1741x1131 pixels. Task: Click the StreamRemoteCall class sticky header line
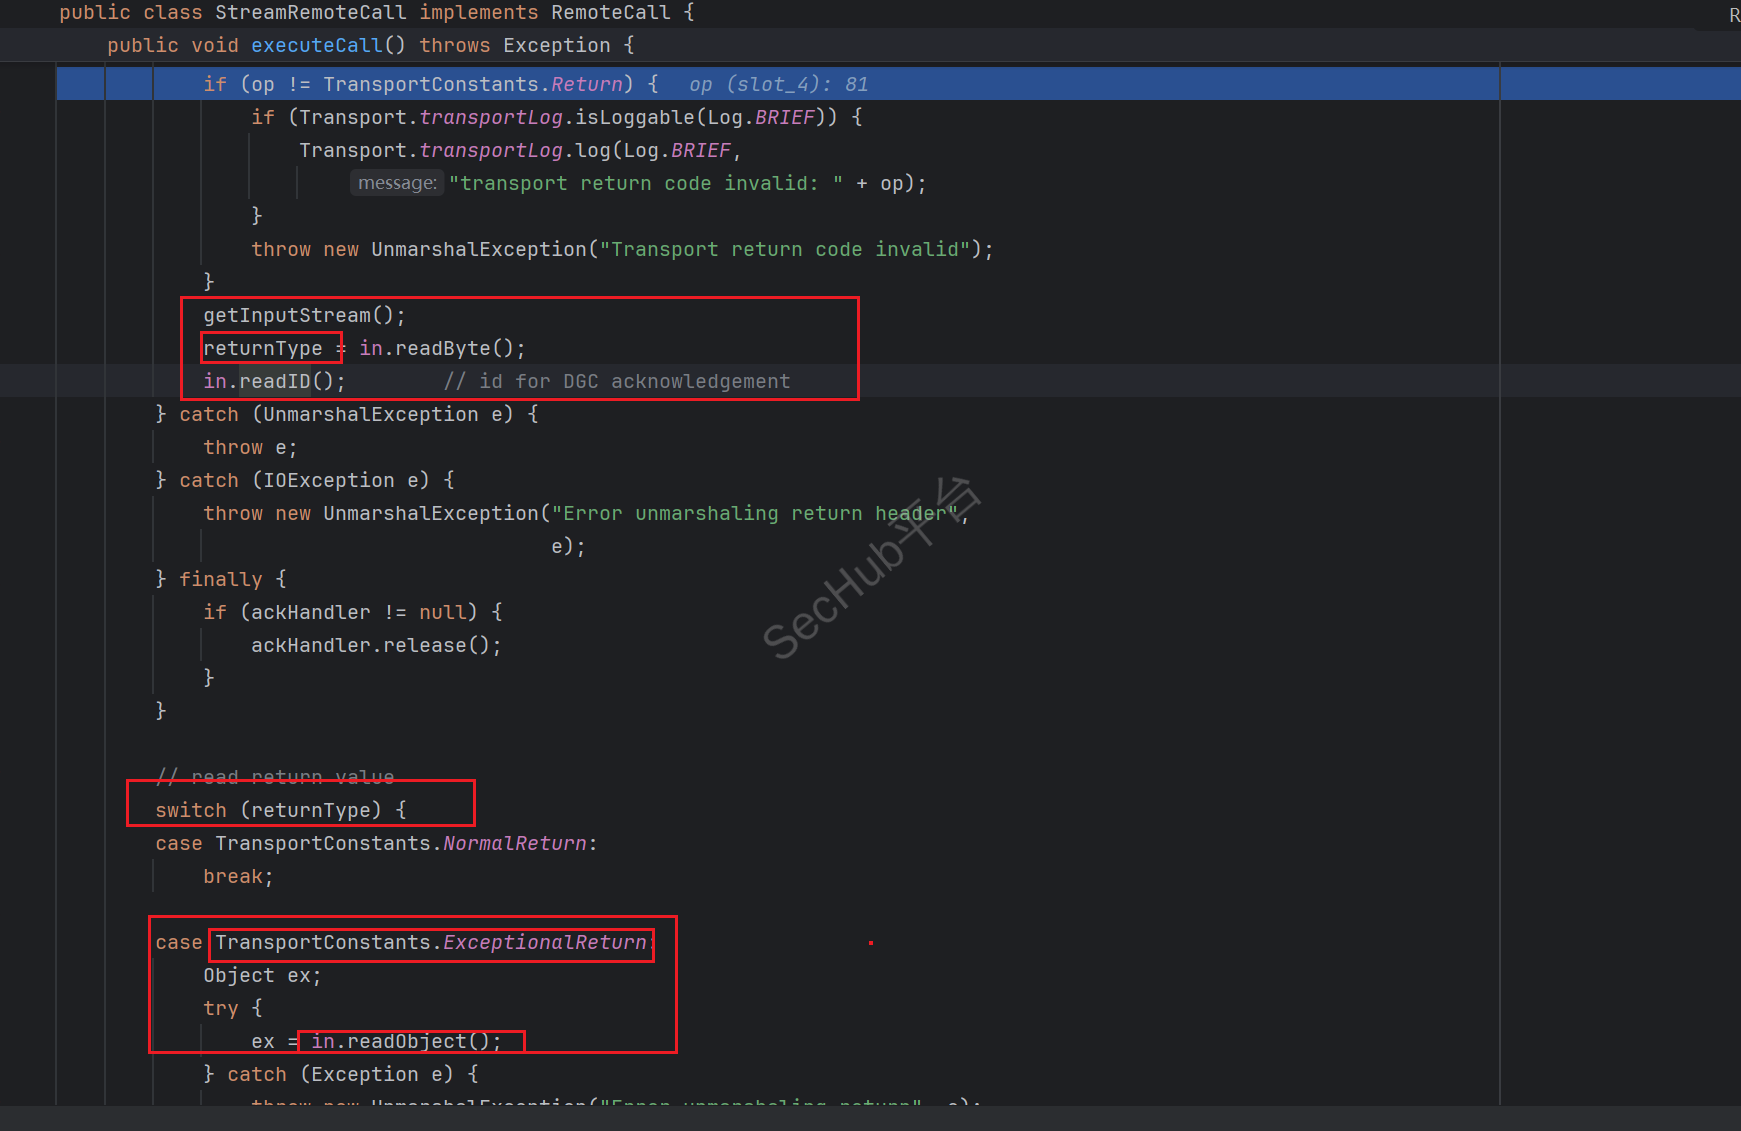376,13
